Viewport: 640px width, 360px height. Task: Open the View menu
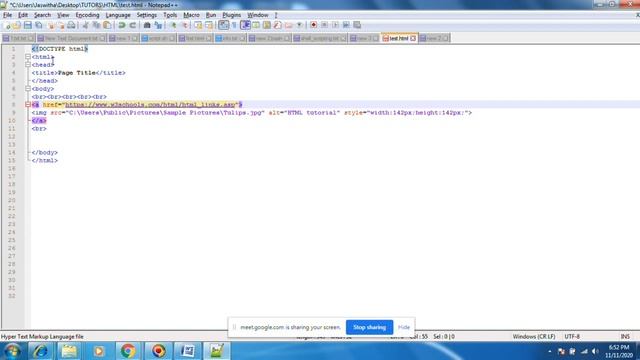point(63,15)
